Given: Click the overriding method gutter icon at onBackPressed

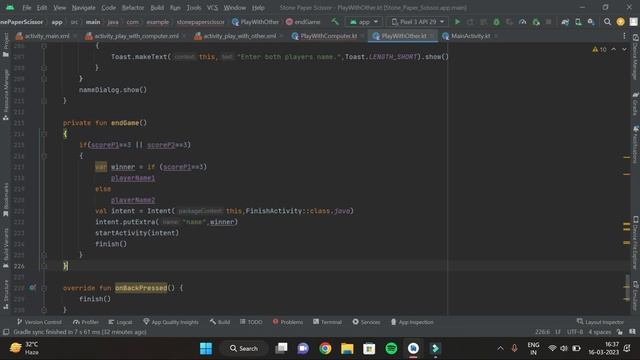Looking at the screenshot, I should pos(32,288).
